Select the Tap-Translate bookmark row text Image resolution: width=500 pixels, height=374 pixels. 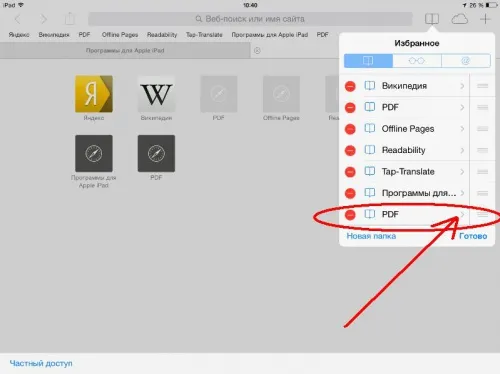[408, 172]
